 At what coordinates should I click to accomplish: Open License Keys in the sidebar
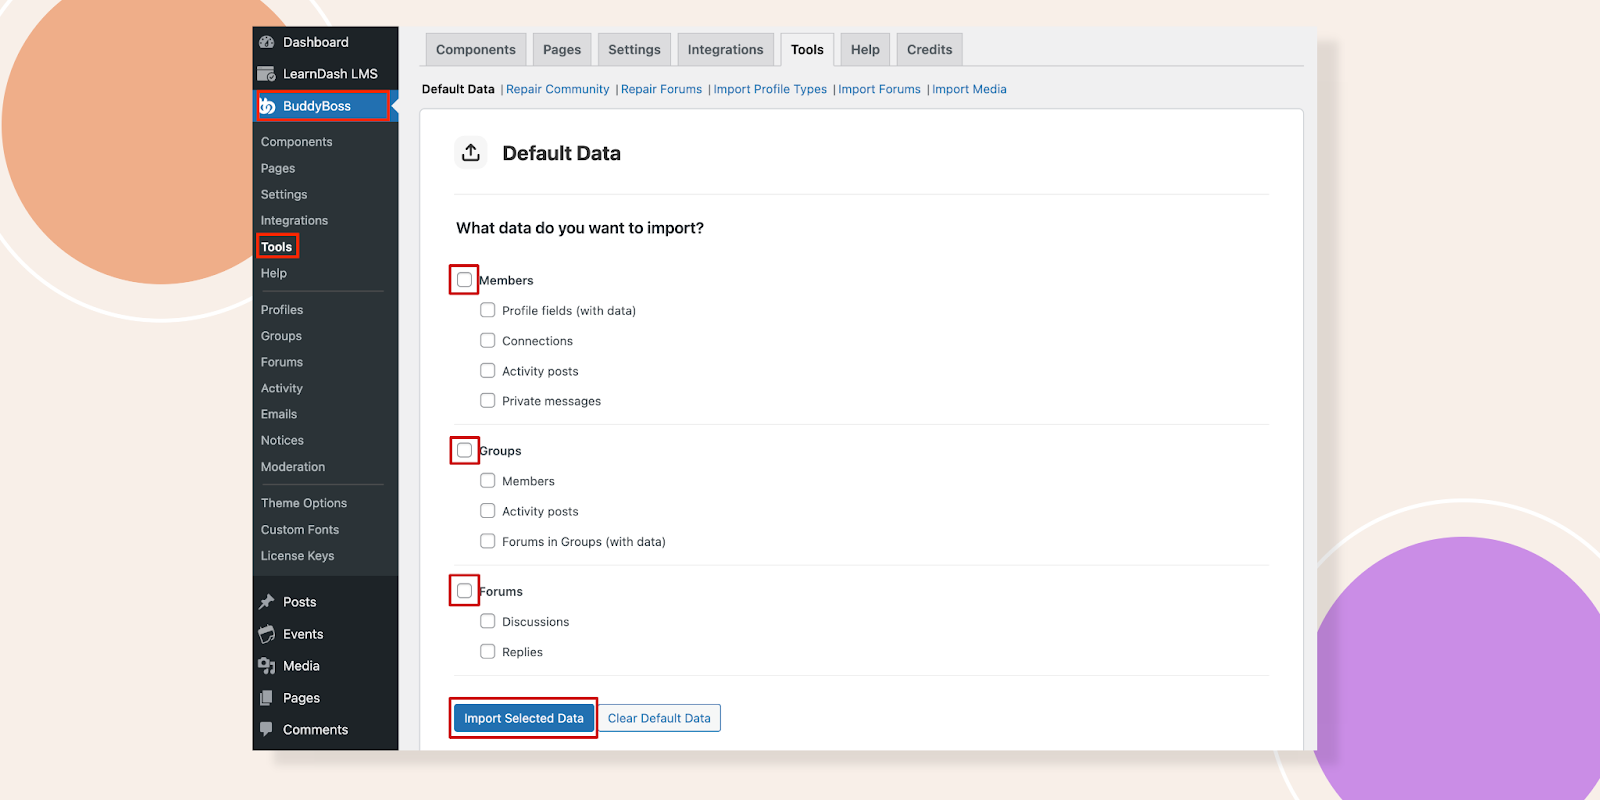(x=298, y=556)
